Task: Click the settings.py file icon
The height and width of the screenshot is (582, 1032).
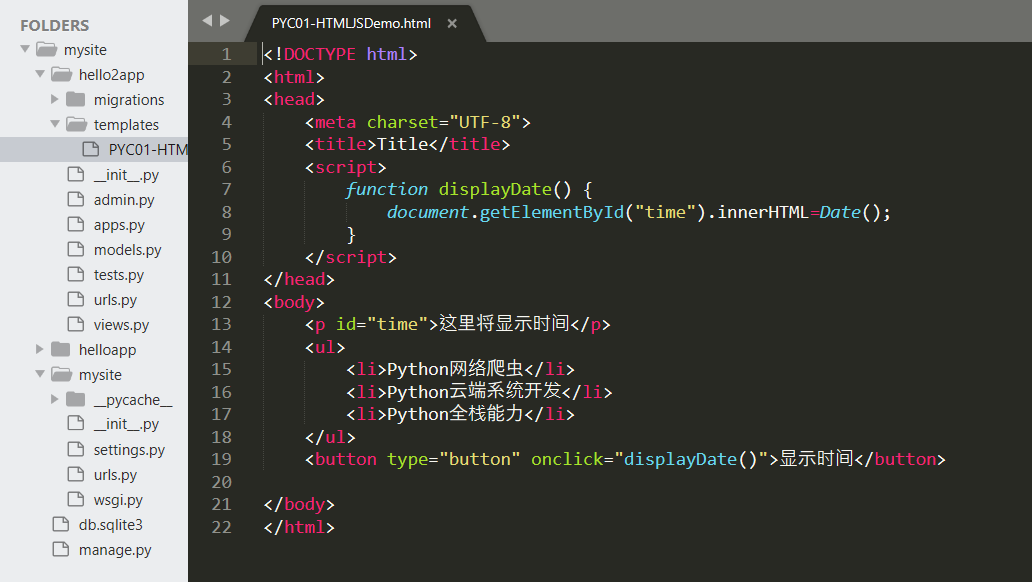Action: (x=75, y=449)
